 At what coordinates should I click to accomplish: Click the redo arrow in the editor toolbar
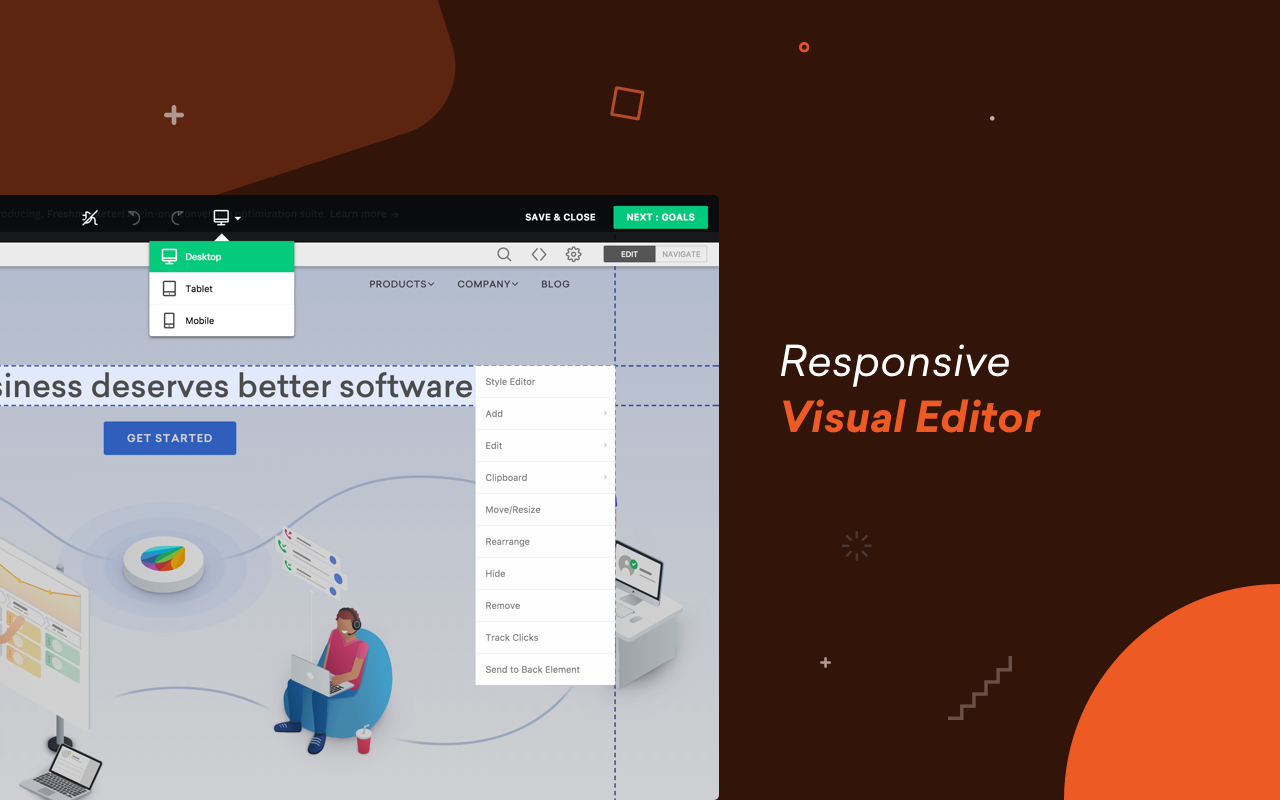tap(178, 217)
